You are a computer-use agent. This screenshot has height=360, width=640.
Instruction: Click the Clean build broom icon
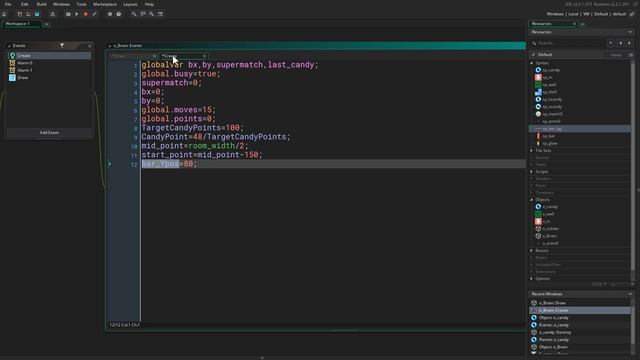click(95, 14)
